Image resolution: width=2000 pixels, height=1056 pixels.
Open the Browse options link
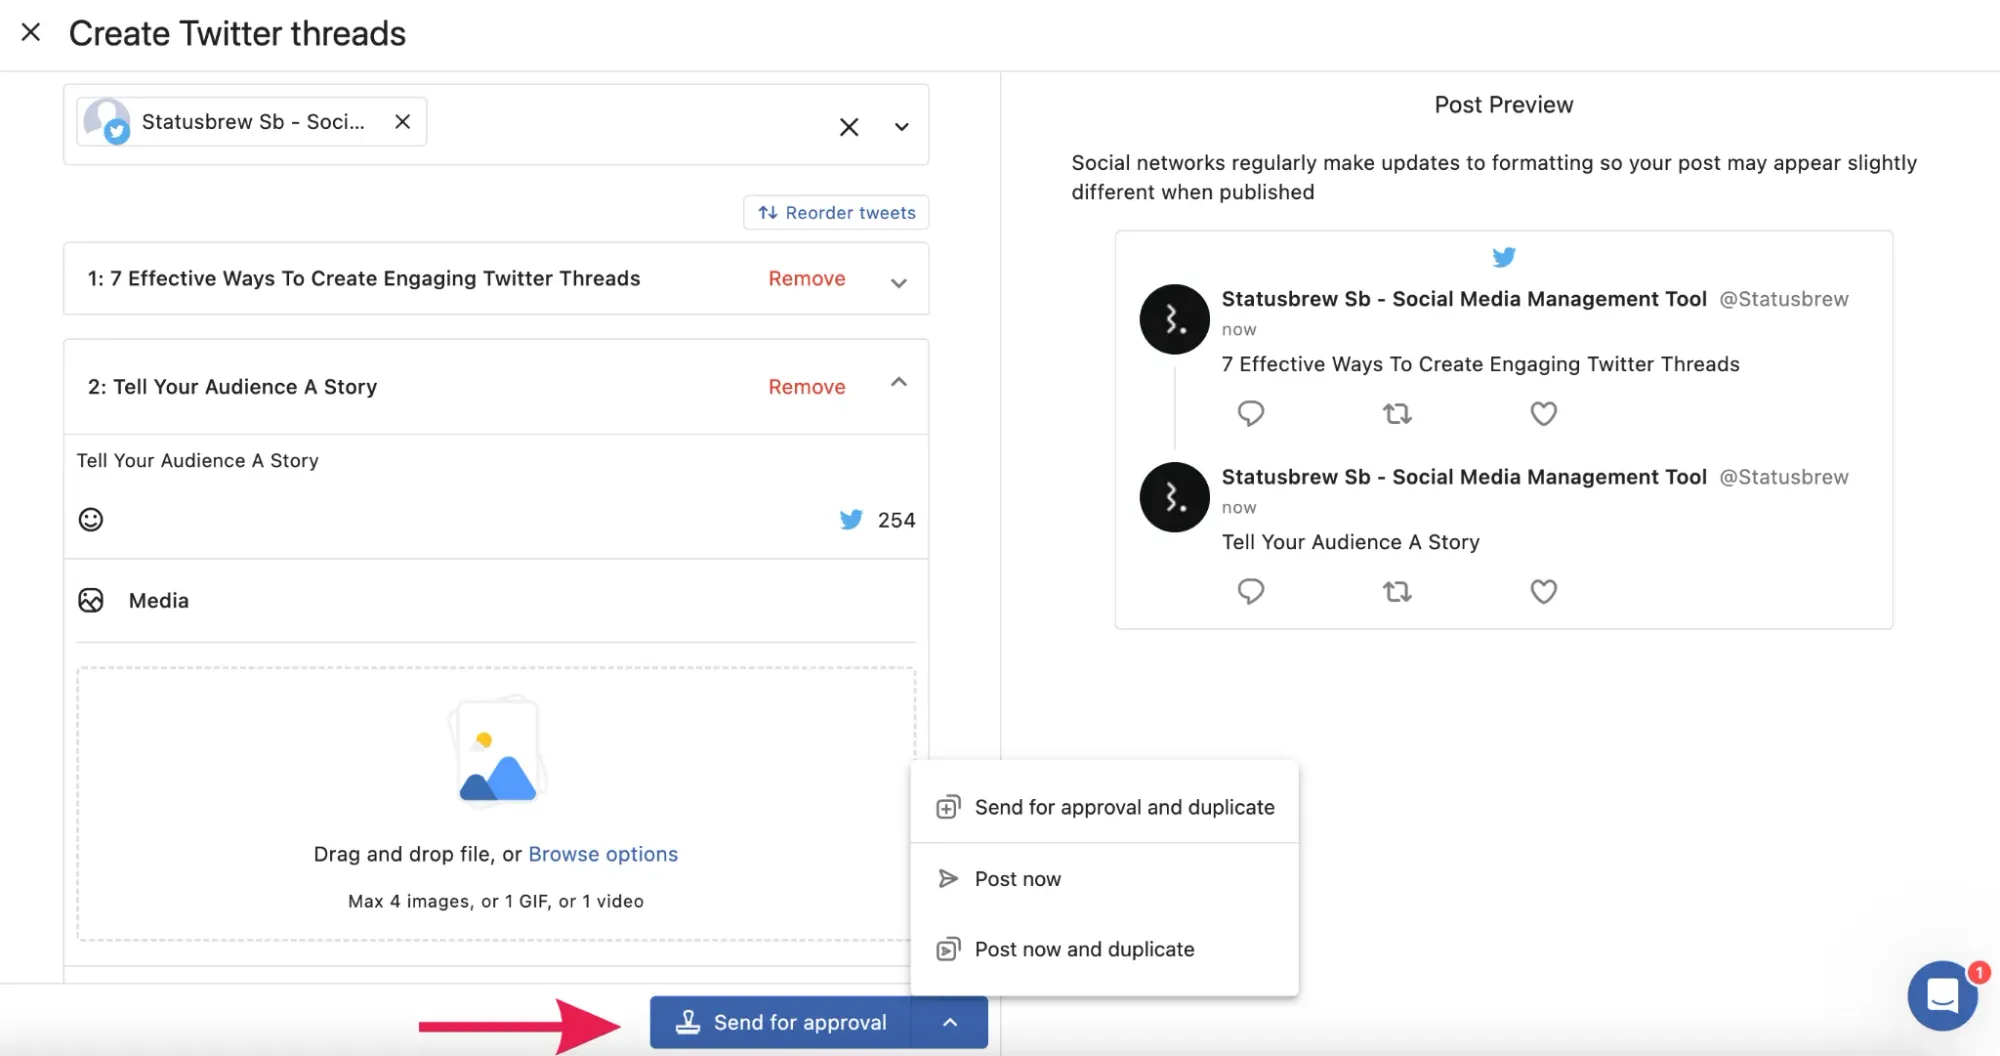click(602, 854)
